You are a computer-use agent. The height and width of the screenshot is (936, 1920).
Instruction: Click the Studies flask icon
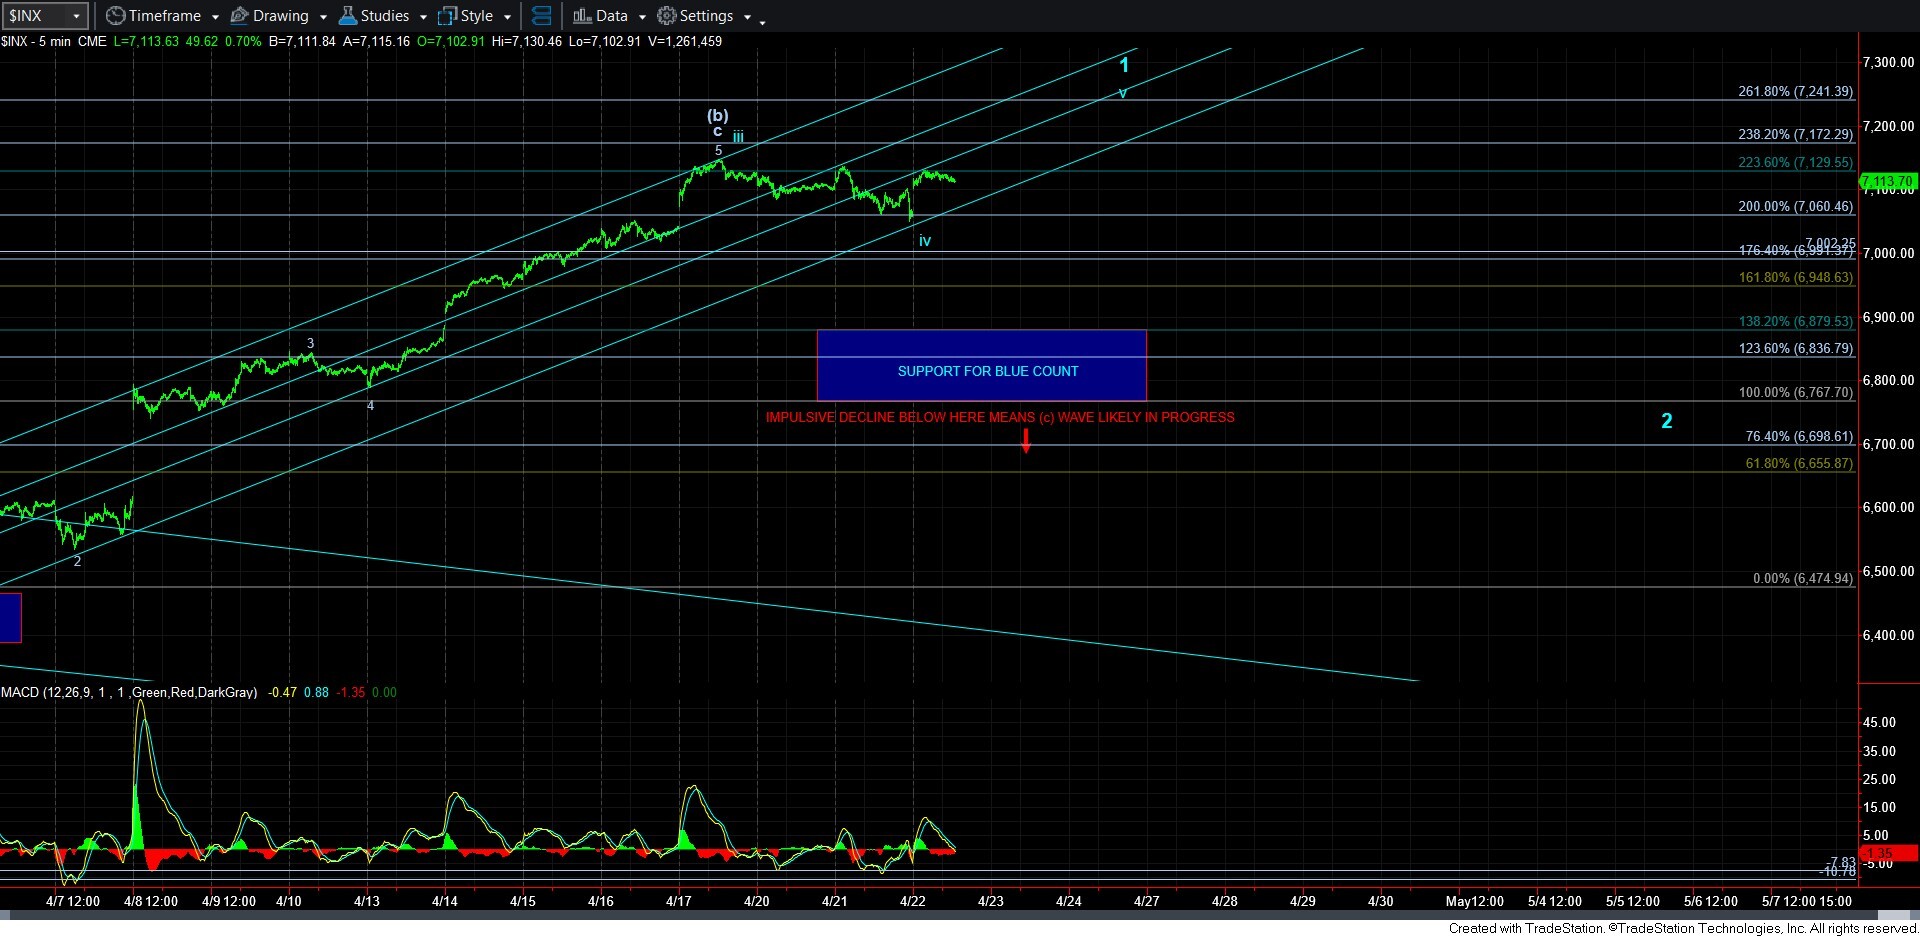click(x=348, y=16)
